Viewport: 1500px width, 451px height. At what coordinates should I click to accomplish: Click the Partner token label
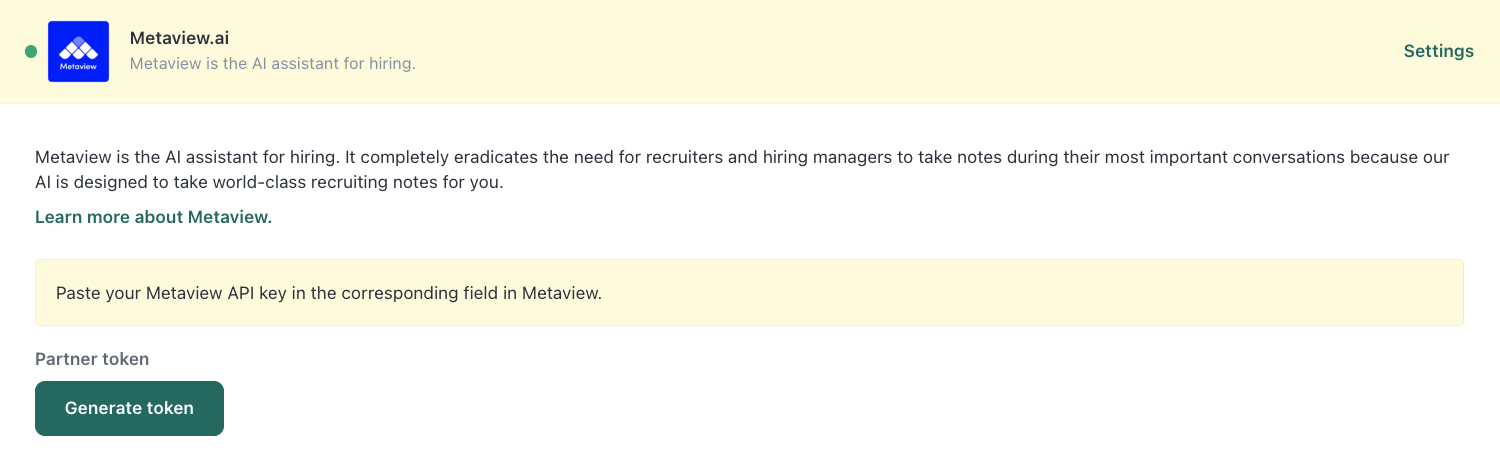92,359
